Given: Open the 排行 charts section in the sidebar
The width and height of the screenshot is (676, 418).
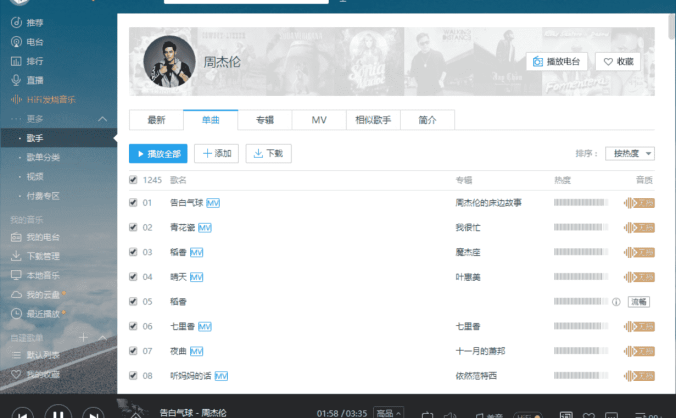Looking at the screenshot, I should 27,61.
